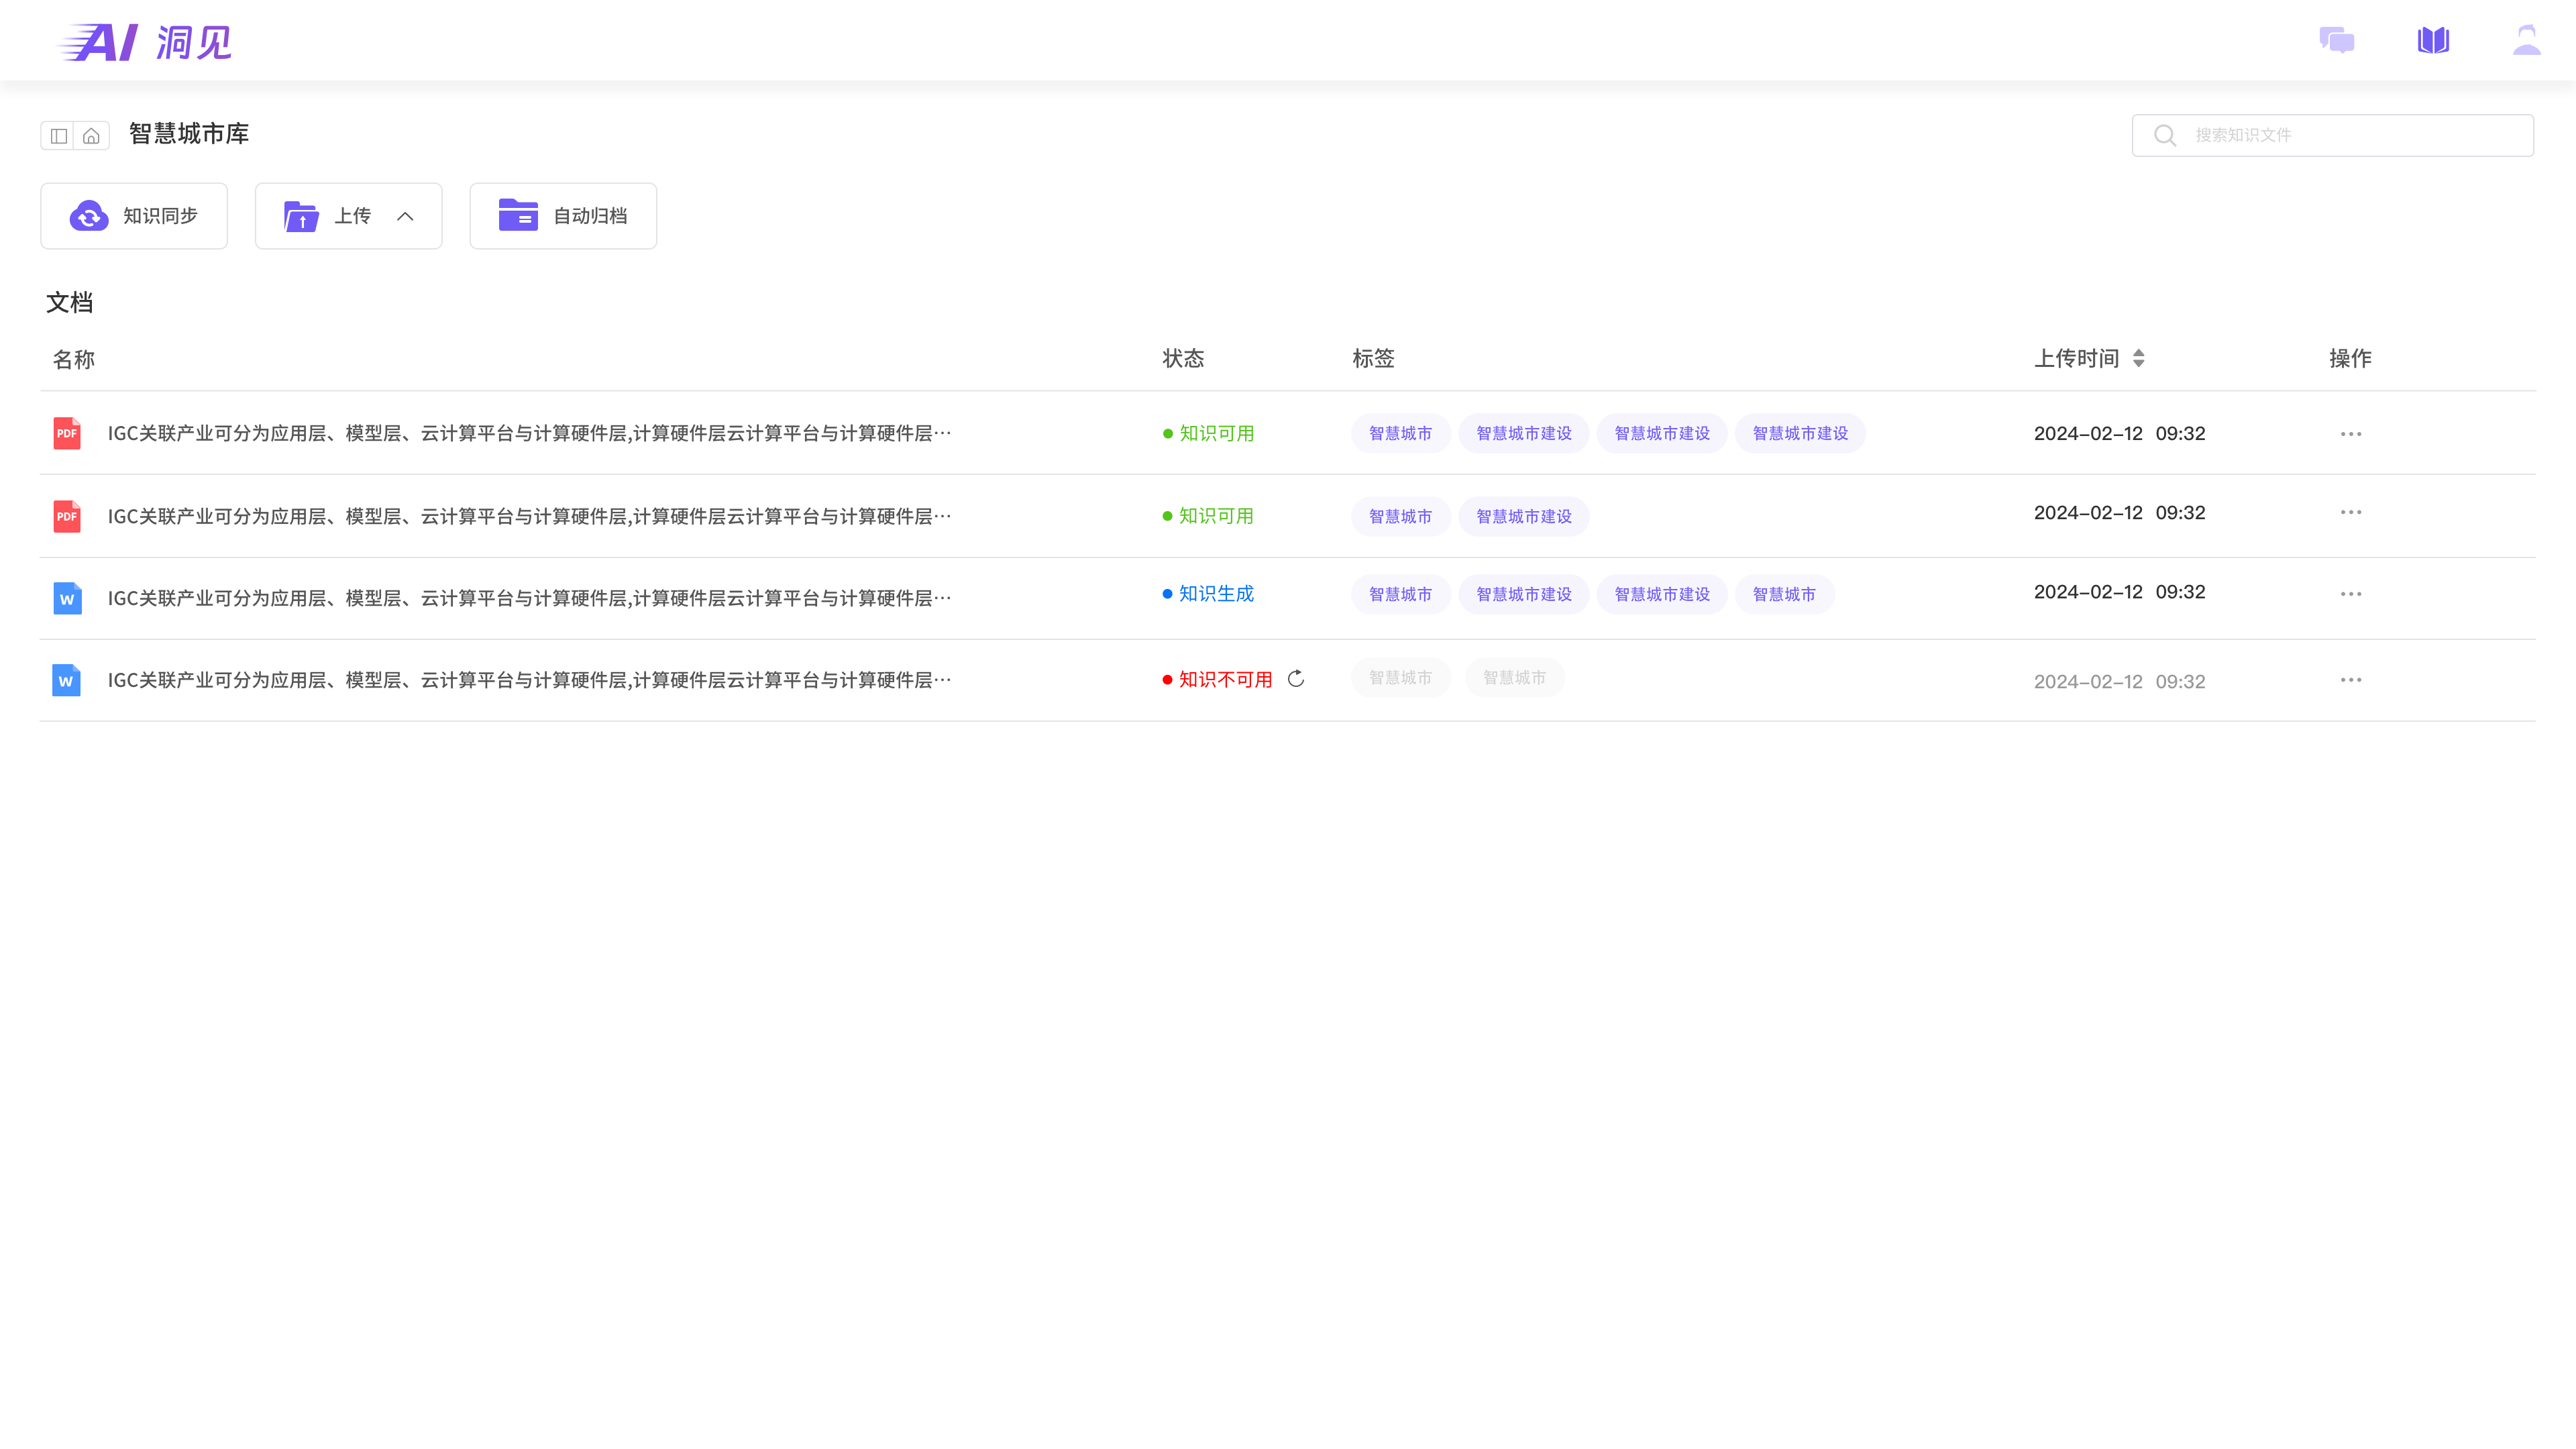Click first row's 智慧城市 tag

(1400, 433)
